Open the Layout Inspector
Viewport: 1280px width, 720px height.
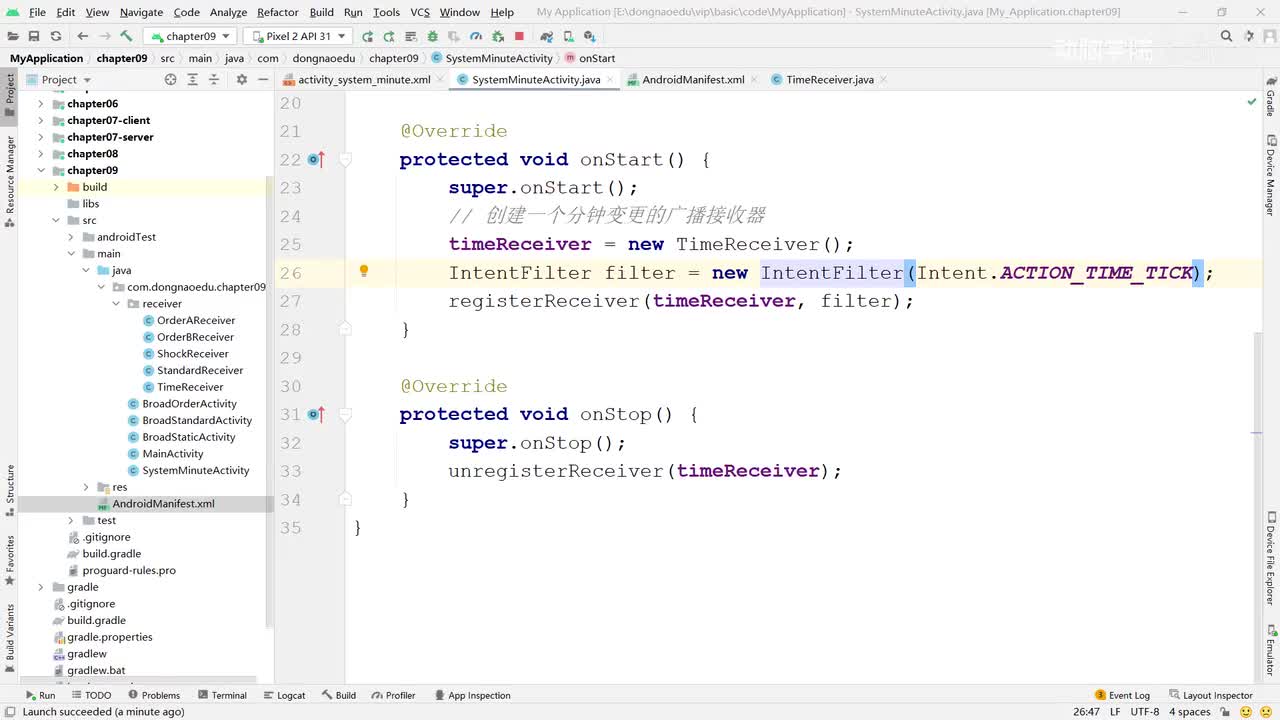click(x=1210, y=695)
